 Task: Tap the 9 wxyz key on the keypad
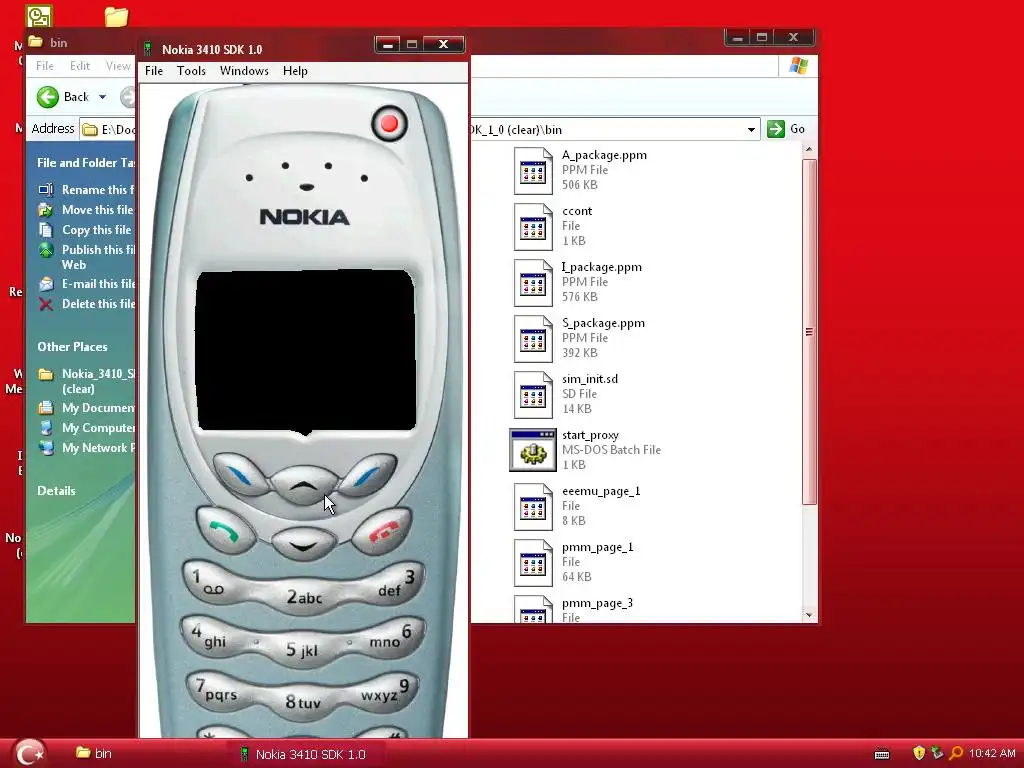coord(385,691)
